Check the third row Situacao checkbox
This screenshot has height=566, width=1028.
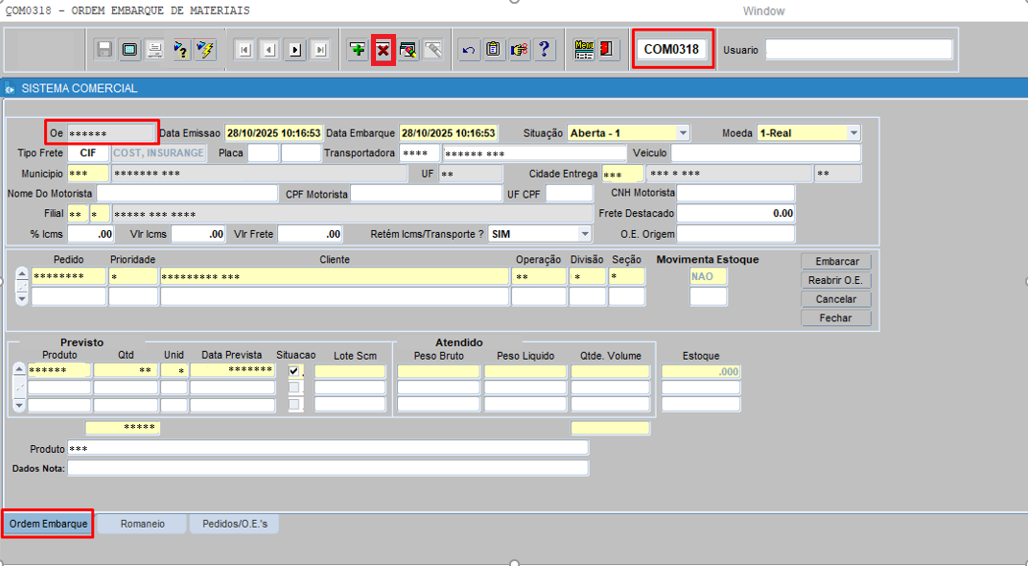pos(294,405)
